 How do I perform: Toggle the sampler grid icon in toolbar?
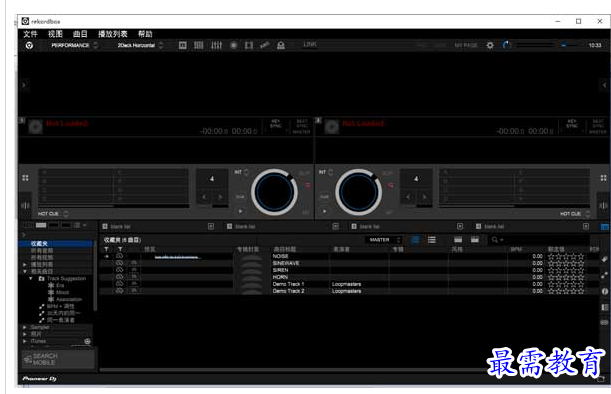[x=199, y=45]
